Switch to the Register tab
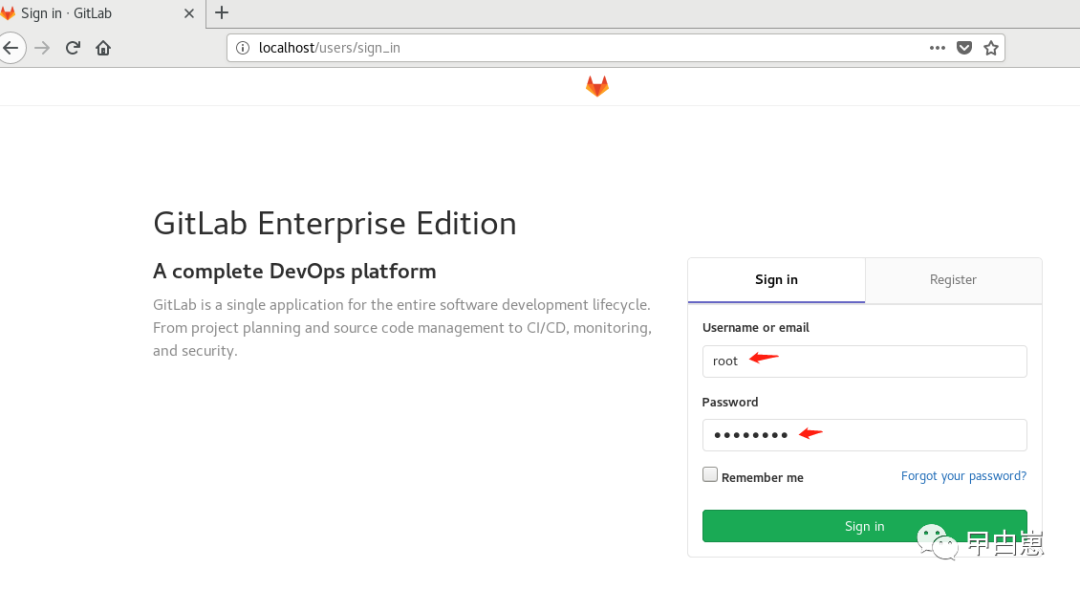Image resolution: width=1080 pixels, height=591 pixels. point(953,280)
